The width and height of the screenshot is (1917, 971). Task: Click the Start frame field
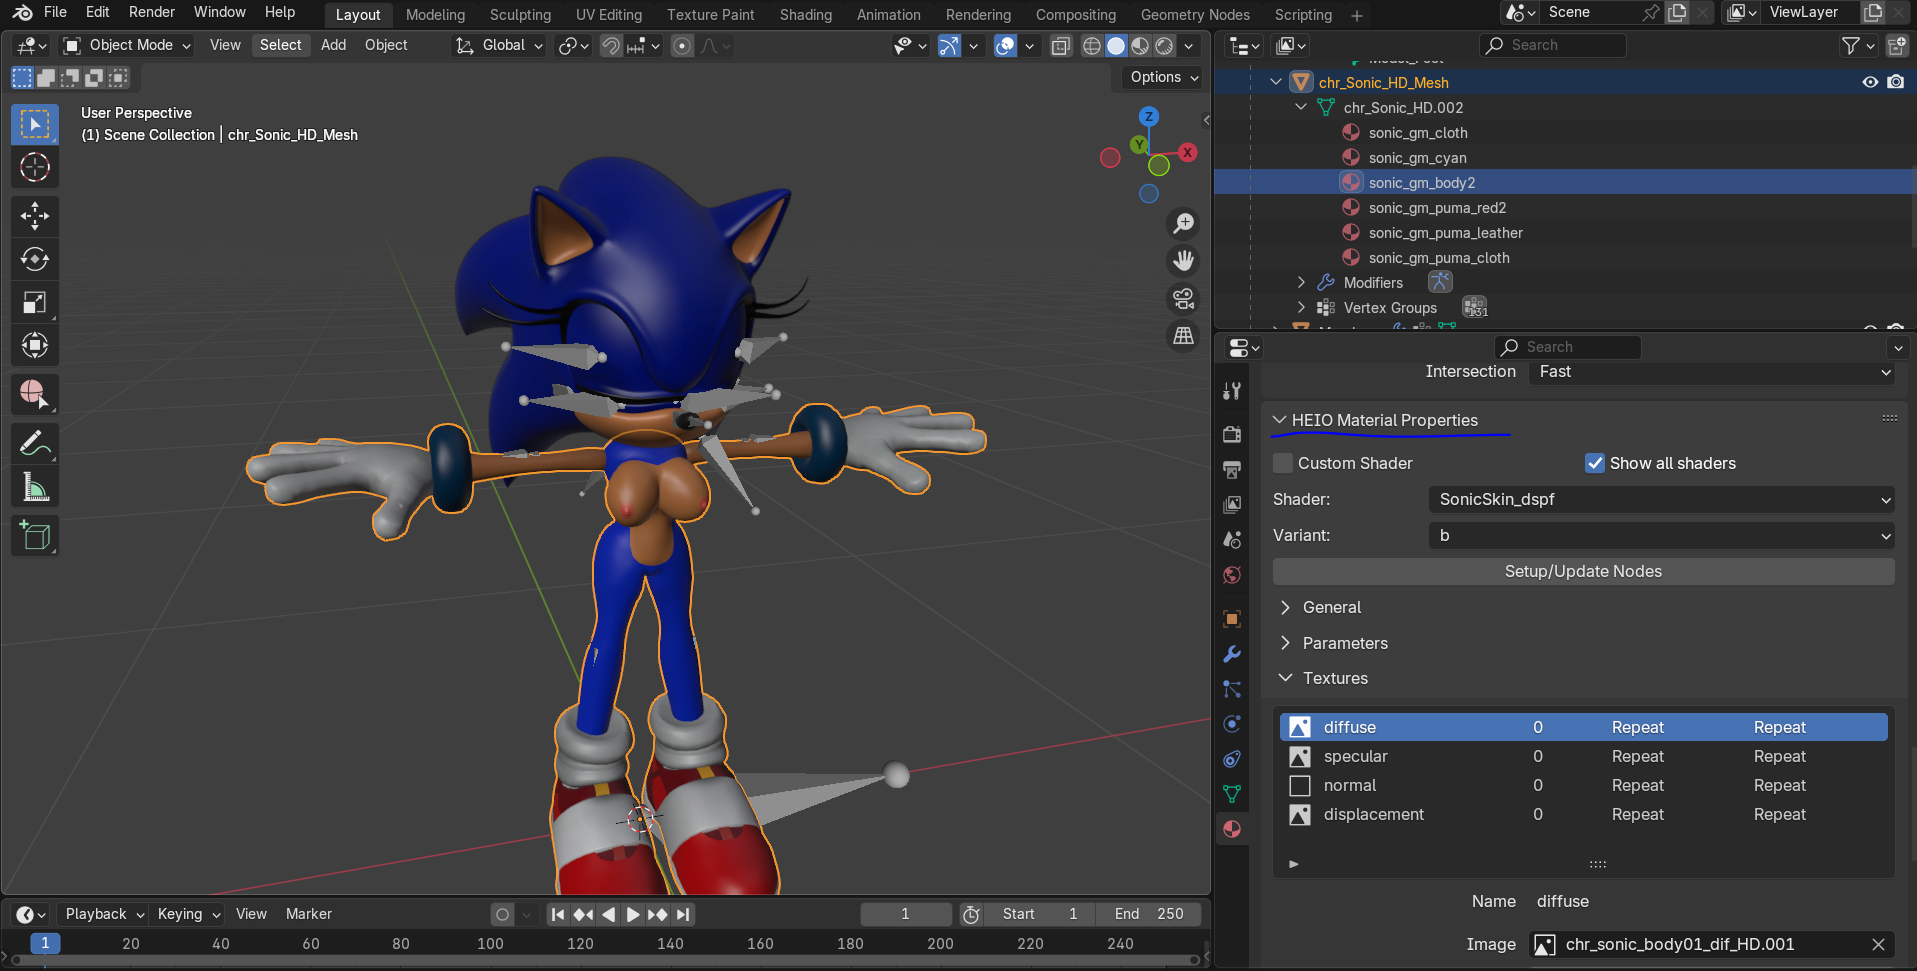pos(1040,914)
